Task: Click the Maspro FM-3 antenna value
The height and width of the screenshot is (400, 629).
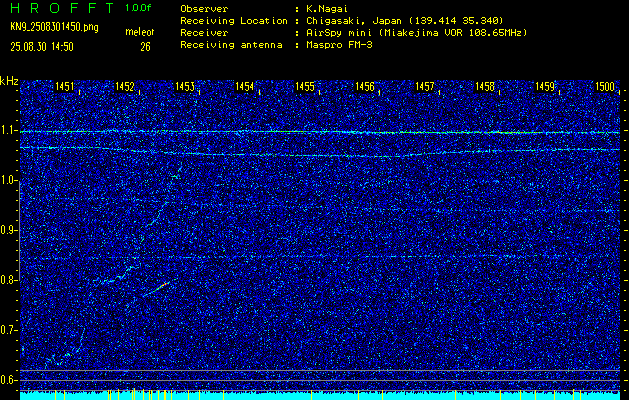Action: coord(339,45)
